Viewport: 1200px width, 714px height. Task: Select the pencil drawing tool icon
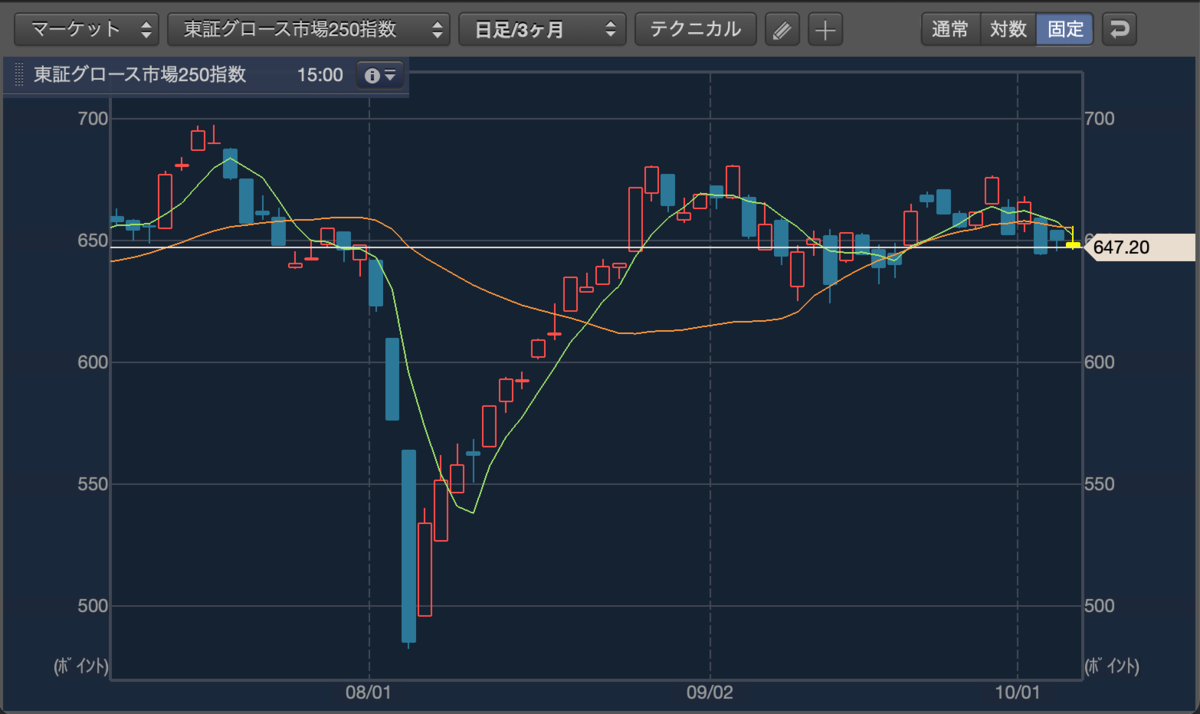[783, 30]
